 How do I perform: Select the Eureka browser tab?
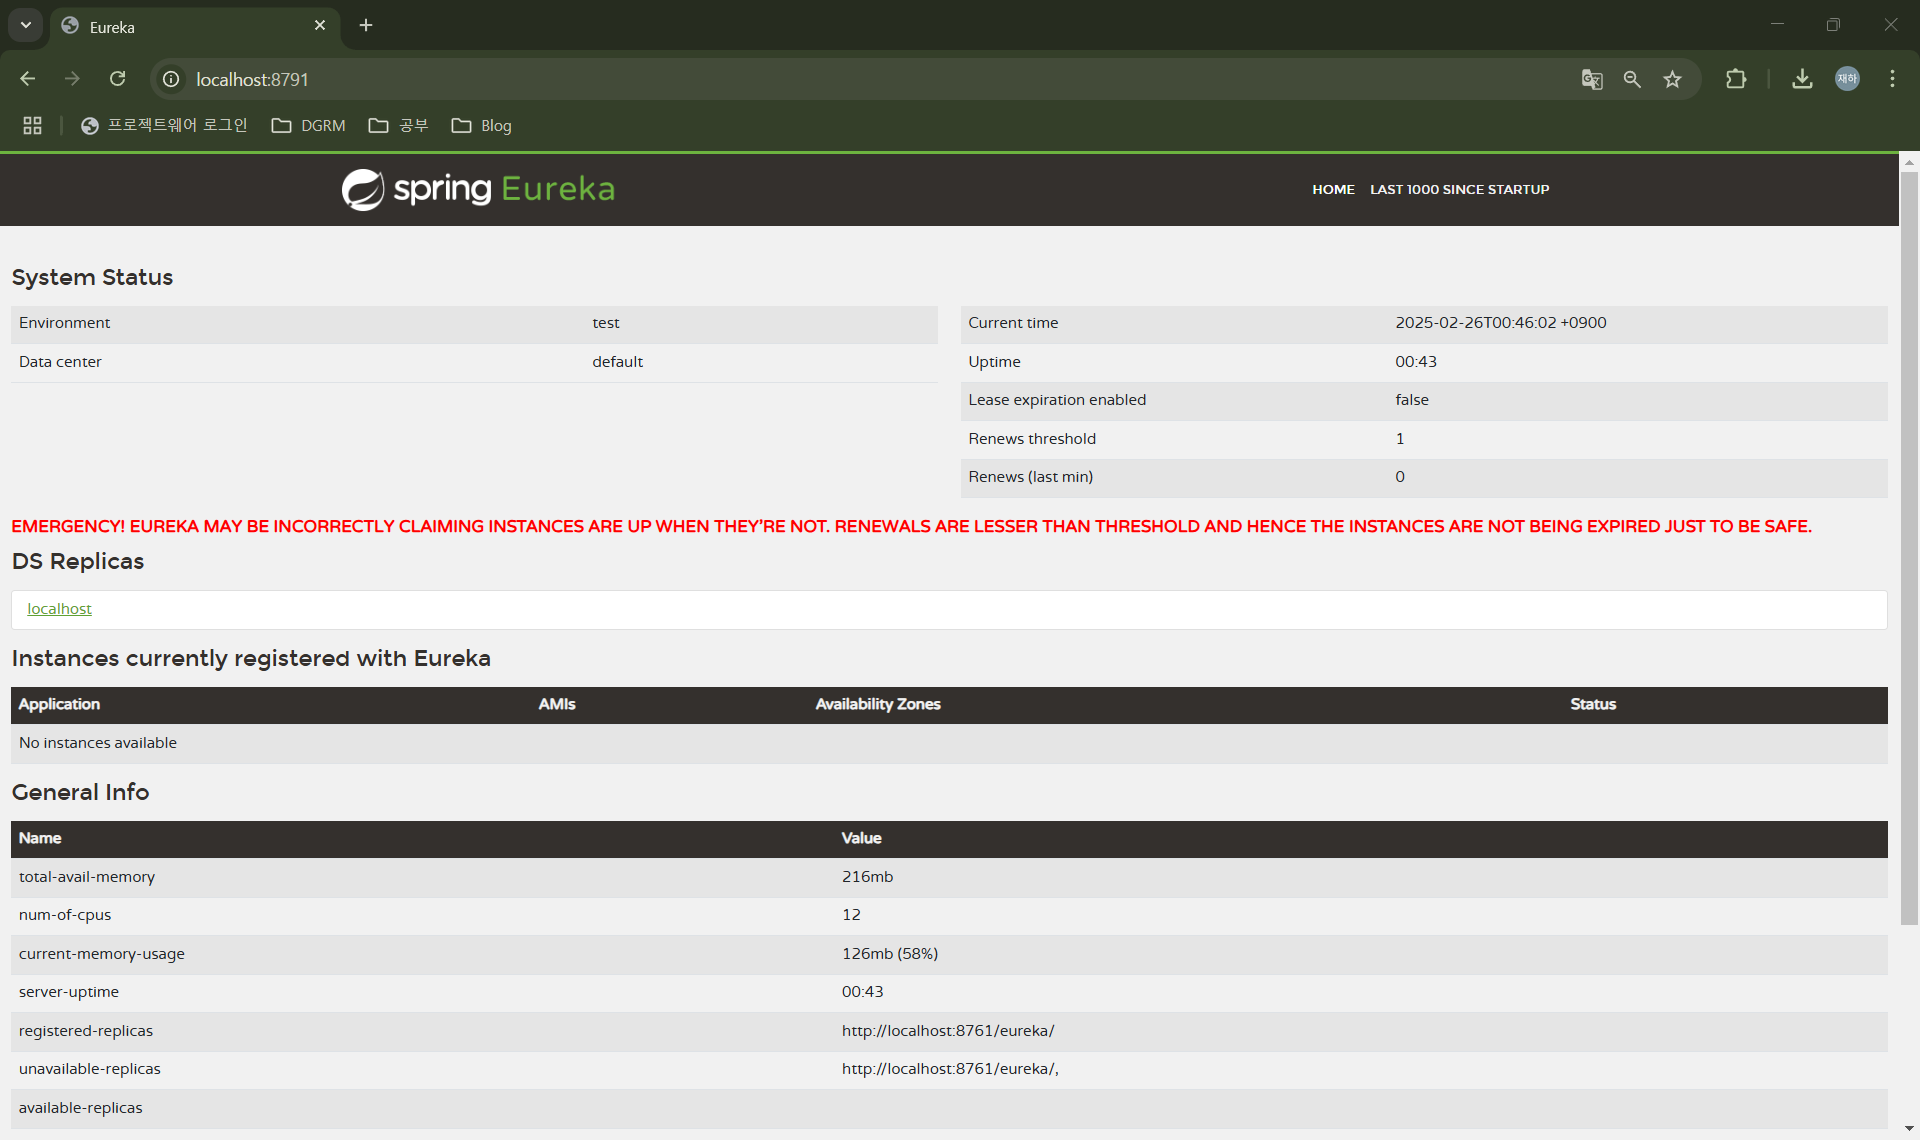(x=195, y=27)
